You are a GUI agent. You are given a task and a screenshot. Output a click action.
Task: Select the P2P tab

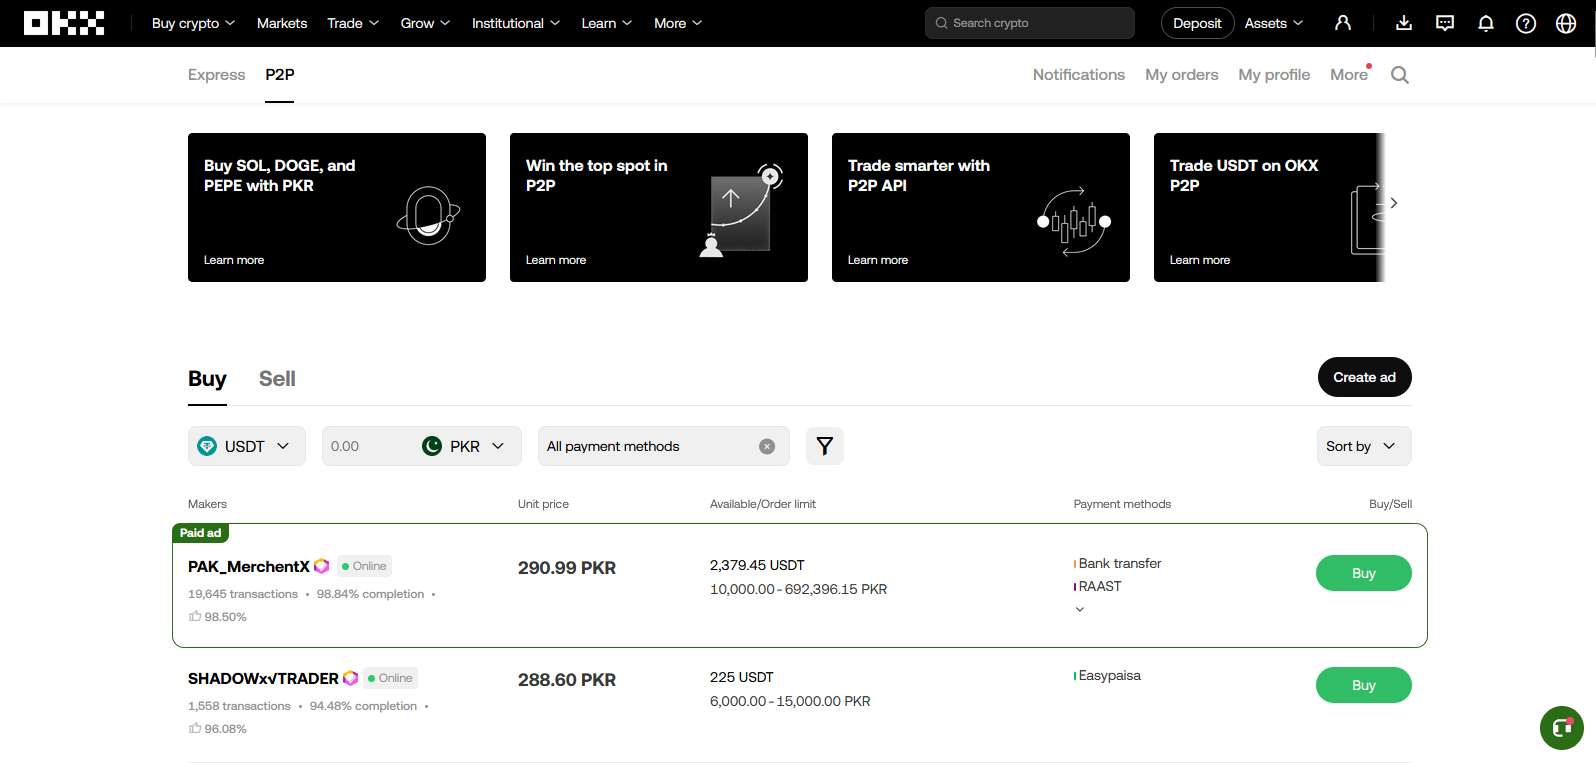pos(280,75)
